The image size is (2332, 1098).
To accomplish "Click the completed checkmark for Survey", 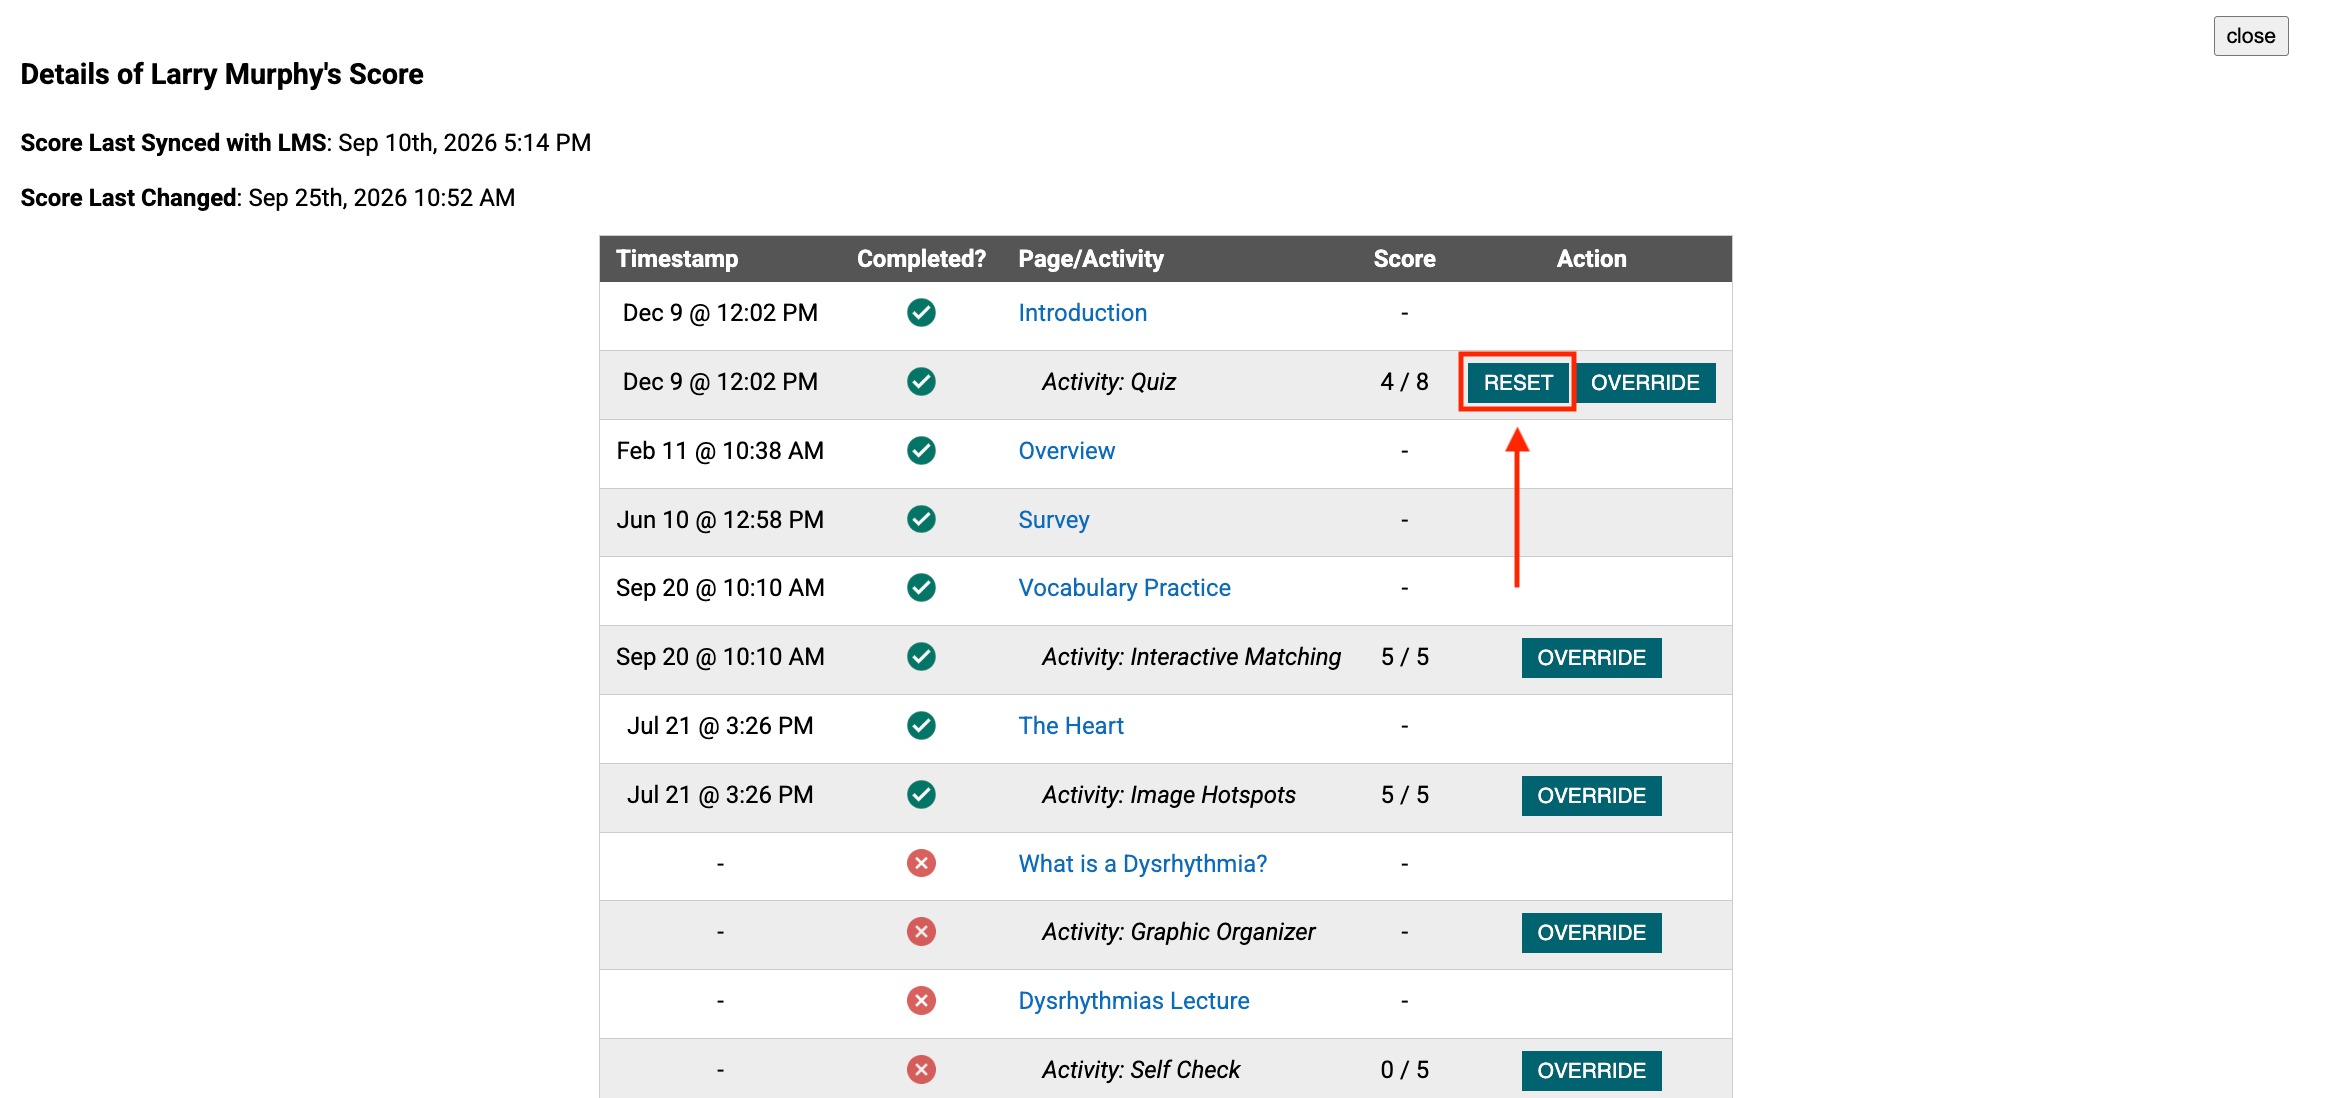I will click(921, 519).
